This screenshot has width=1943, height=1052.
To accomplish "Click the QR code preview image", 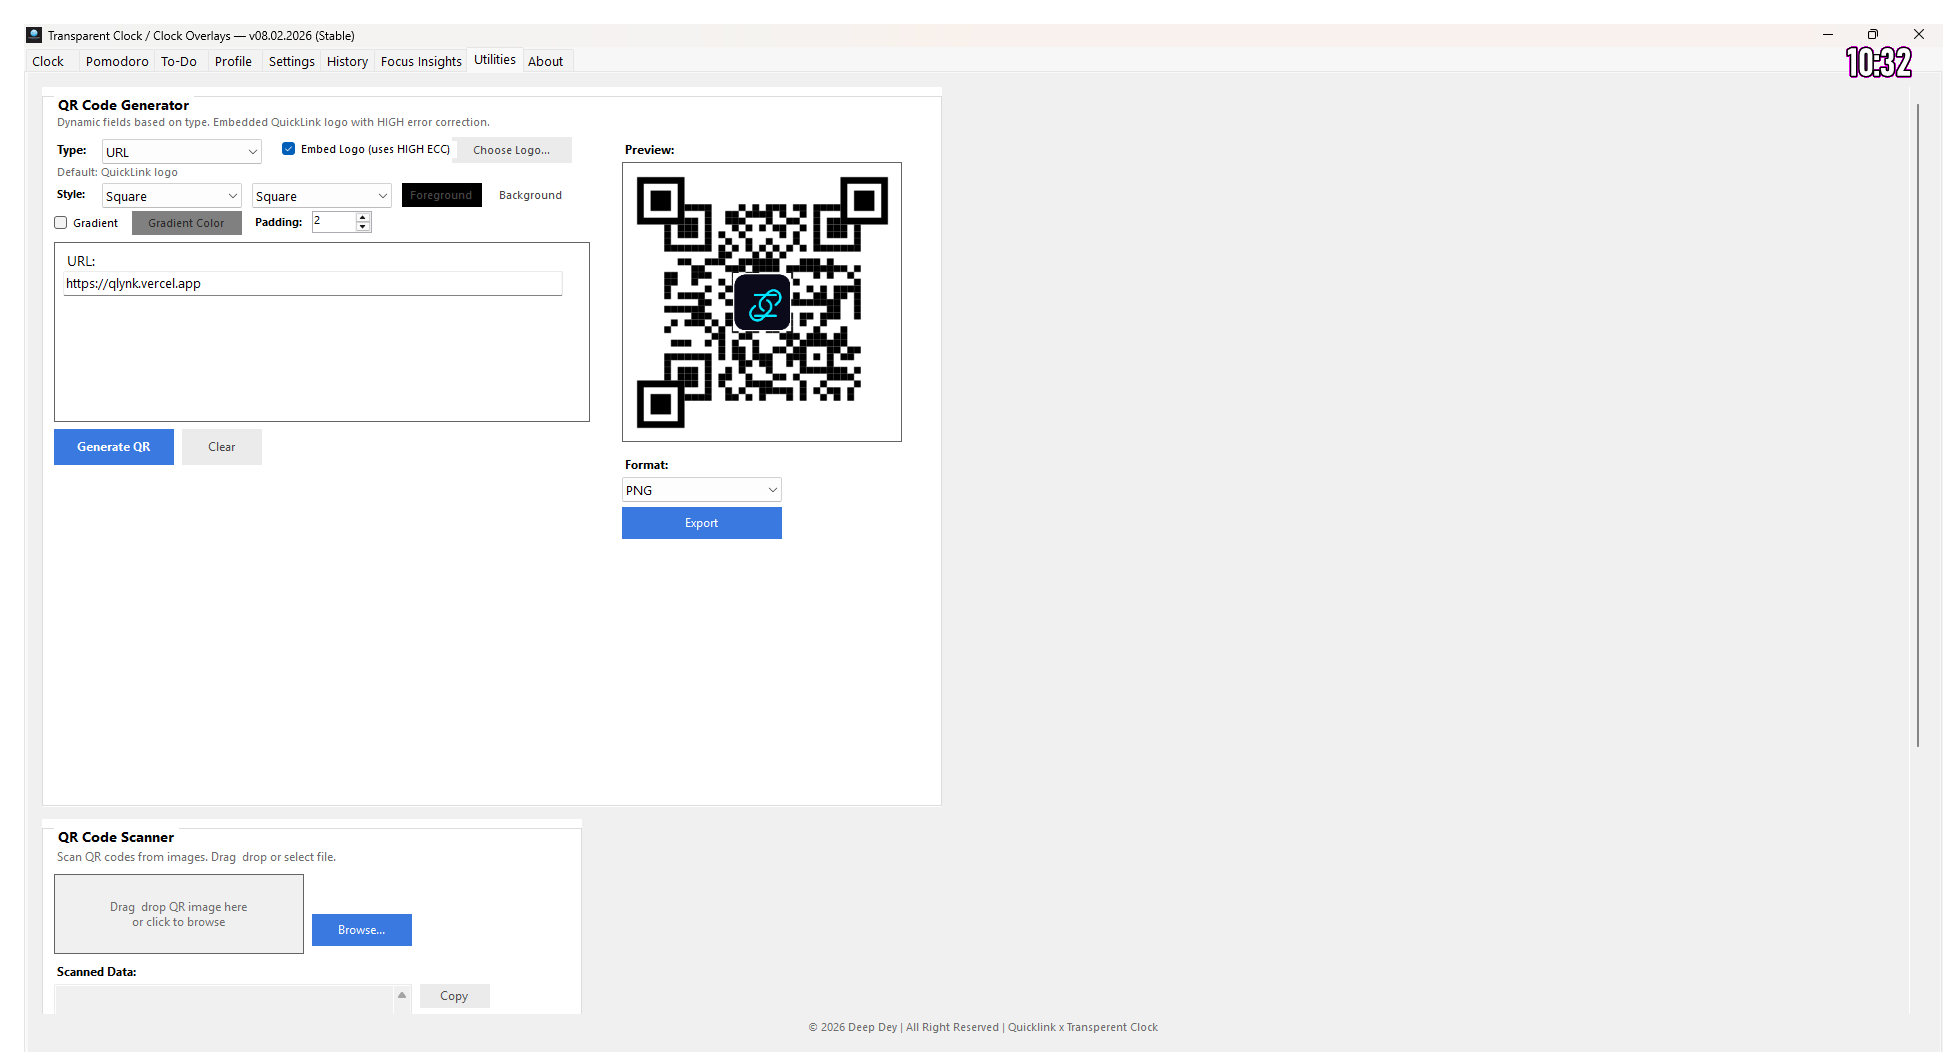I will click(x=762, y=302).
